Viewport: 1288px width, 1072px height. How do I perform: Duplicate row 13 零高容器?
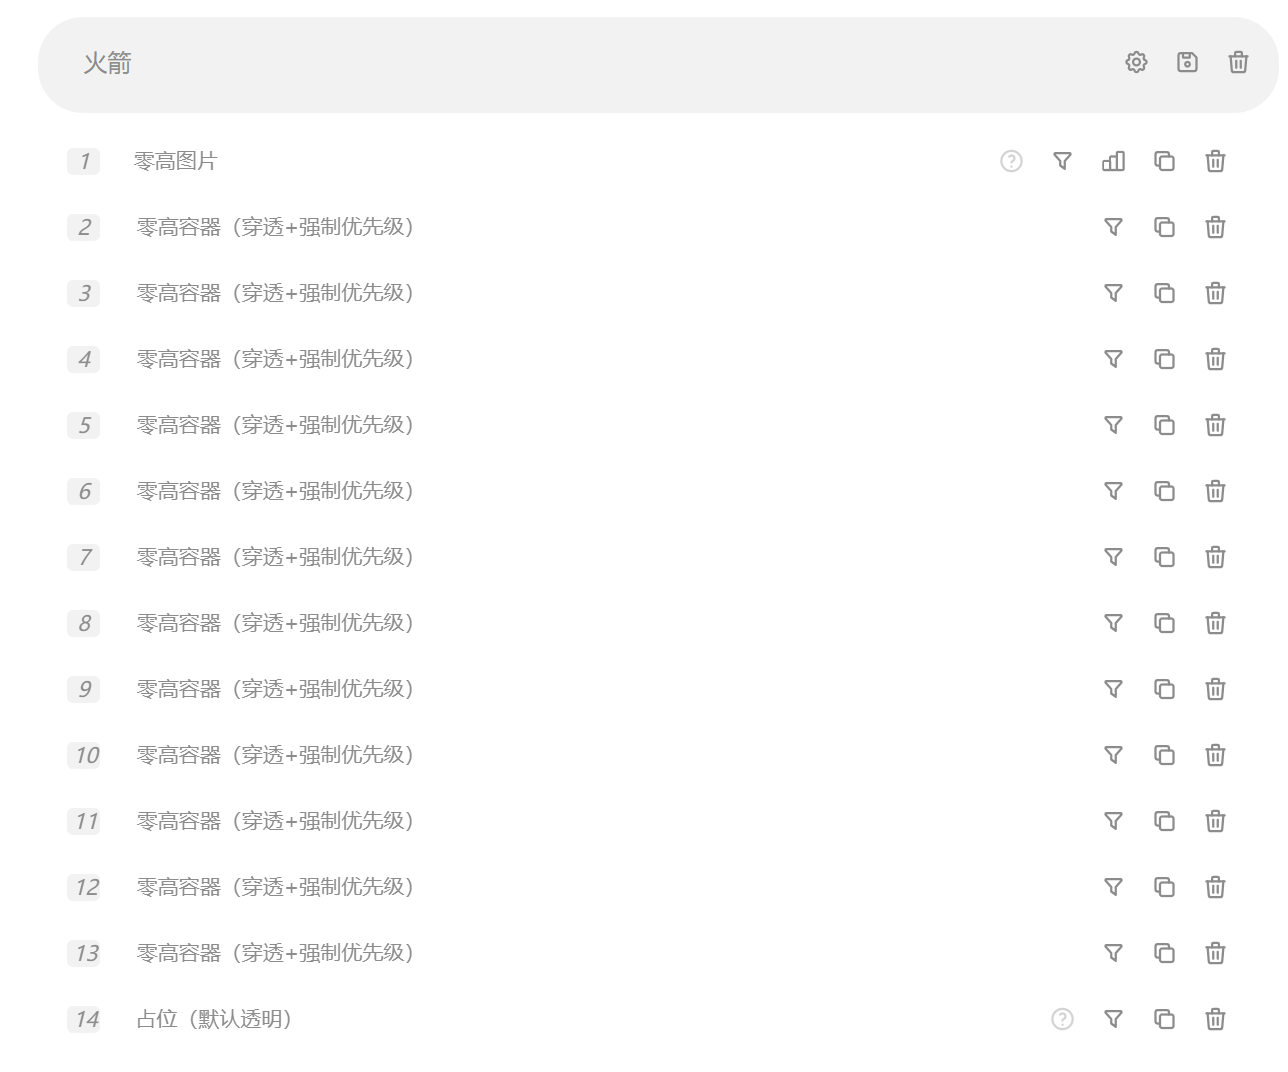click(1164, 953)
